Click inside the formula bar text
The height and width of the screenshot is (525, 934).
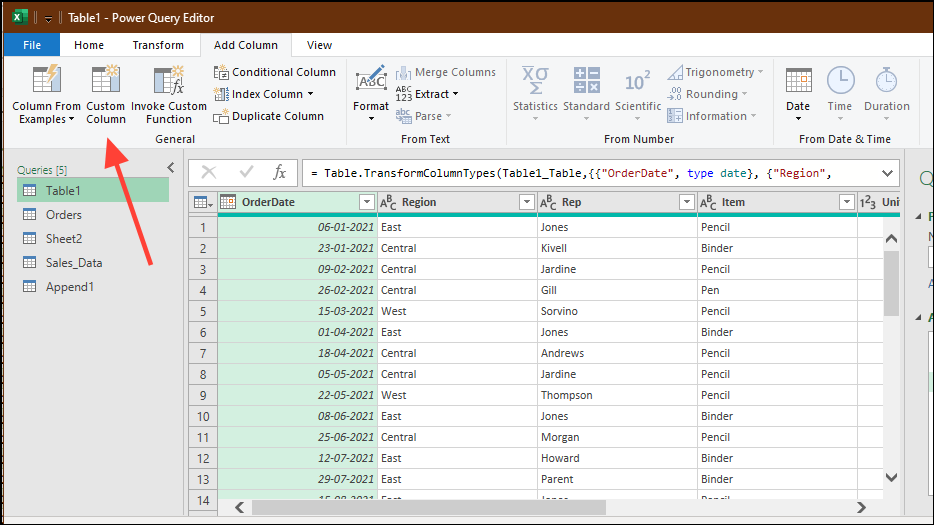coord(571,173)
